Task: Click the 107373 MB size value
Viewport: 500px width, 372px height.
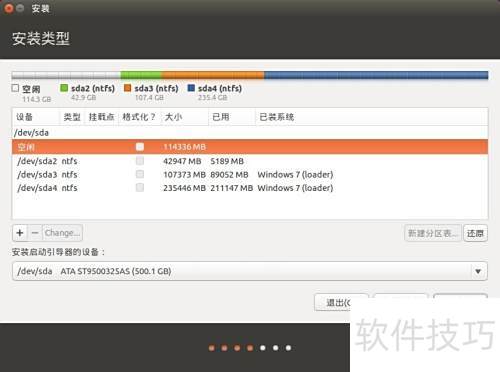Action: click(184, 174)
